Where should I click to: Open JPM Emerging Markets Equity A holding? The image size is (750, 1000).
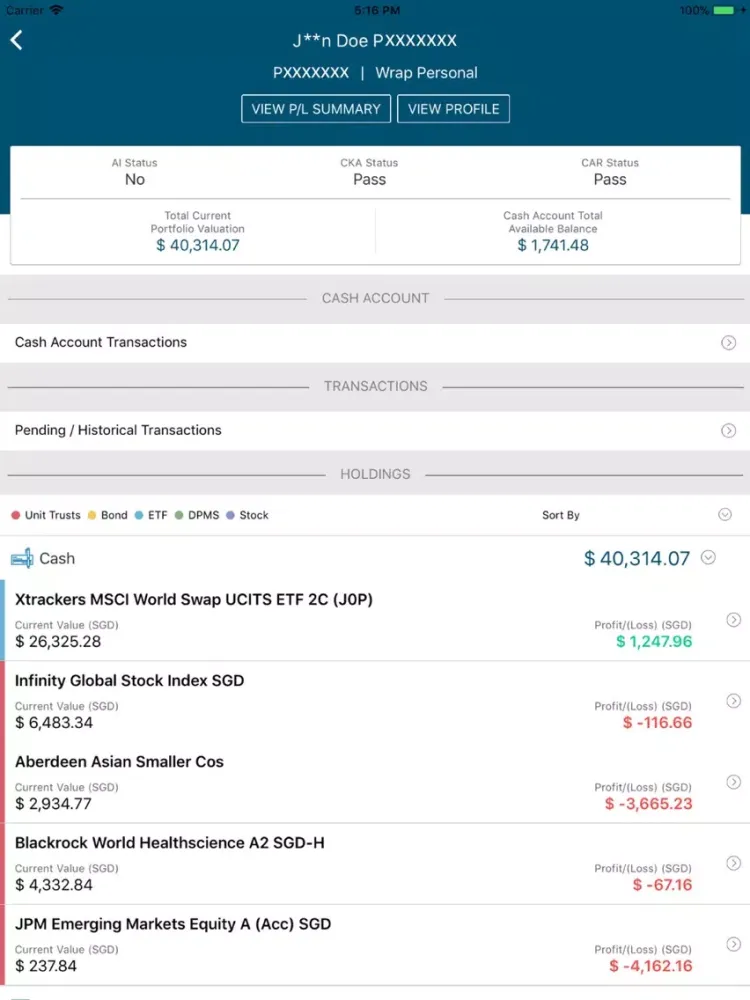point(375,945)
